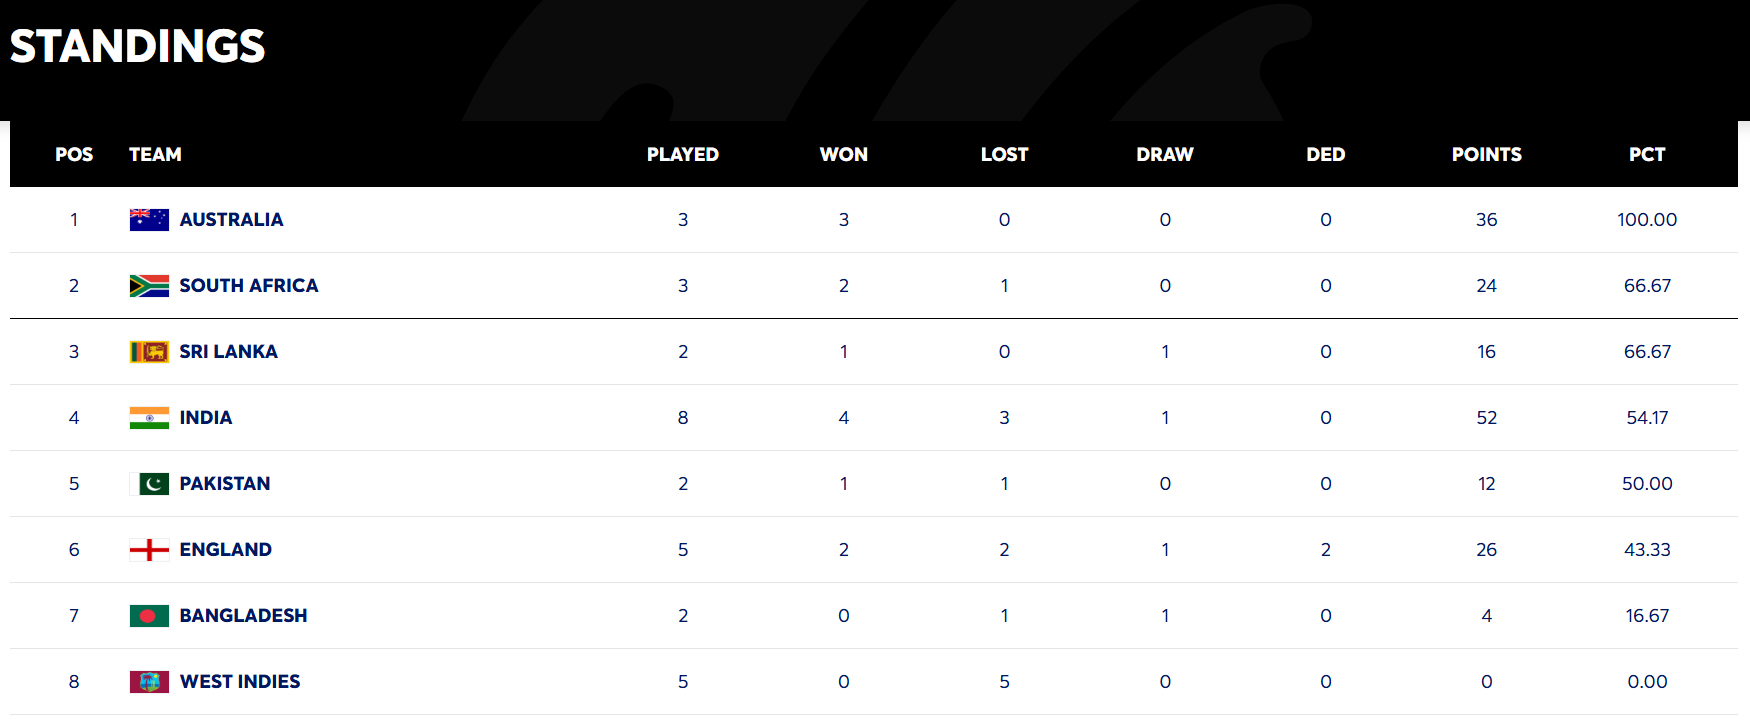Click the STANDINGS heading
The width and height of the screenshot is (1750, 727).
138,46
